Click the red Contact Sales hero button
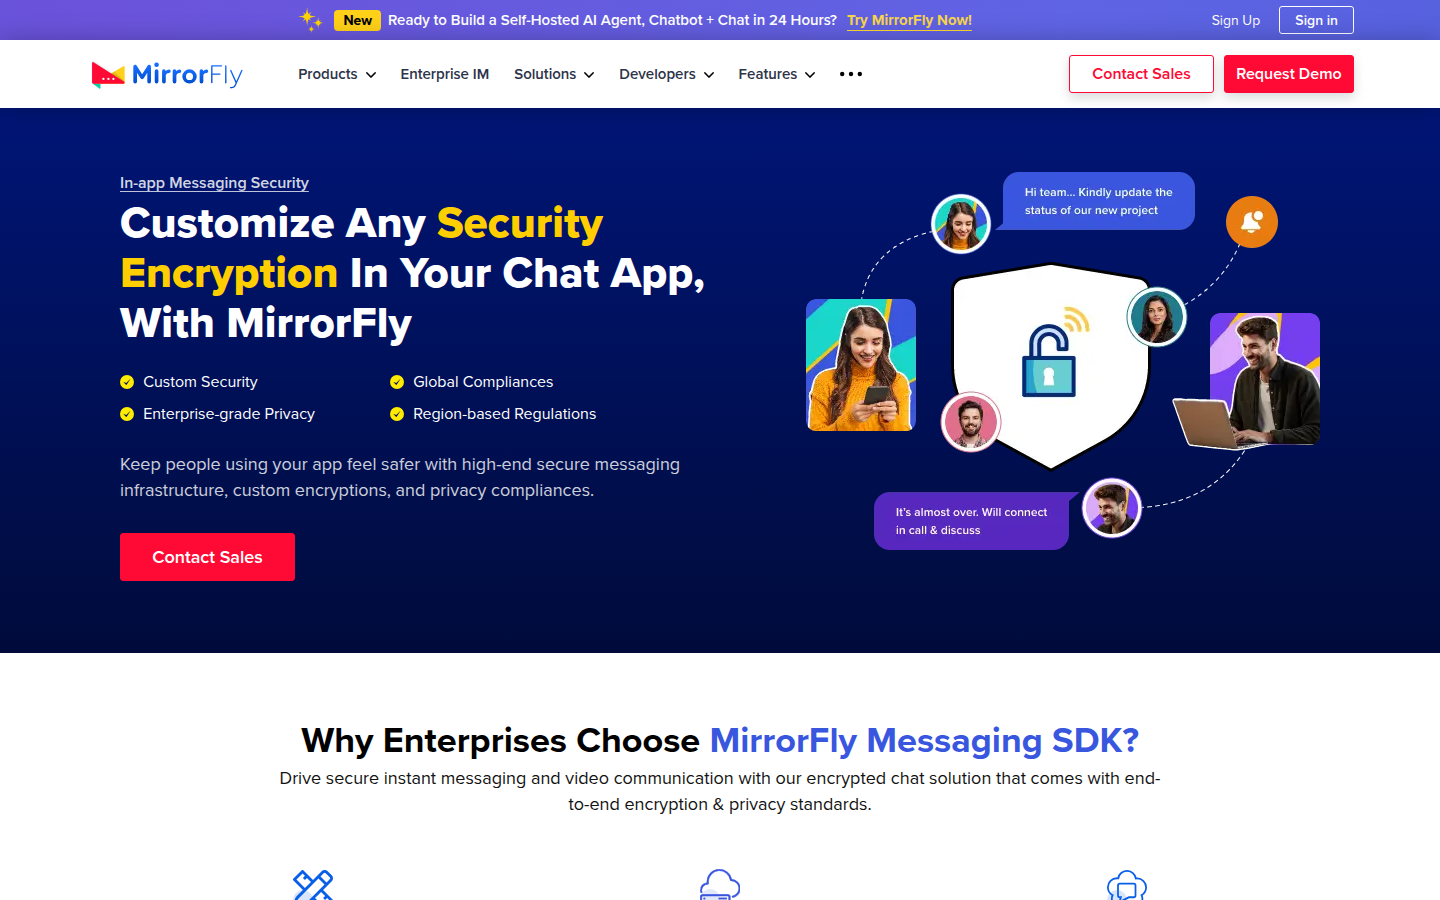This screenshot has height=900, width=1440. (x=207, y=557)
